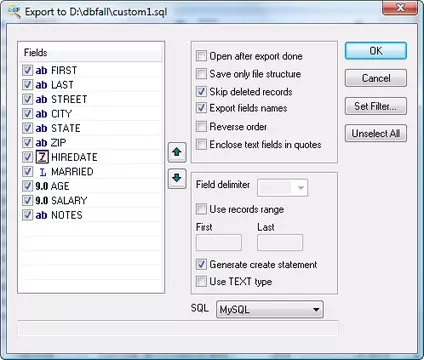This screenshot has width=424, height=360.
Task: Click the logical type icon beside MARRIED
Action: (42, 172)
